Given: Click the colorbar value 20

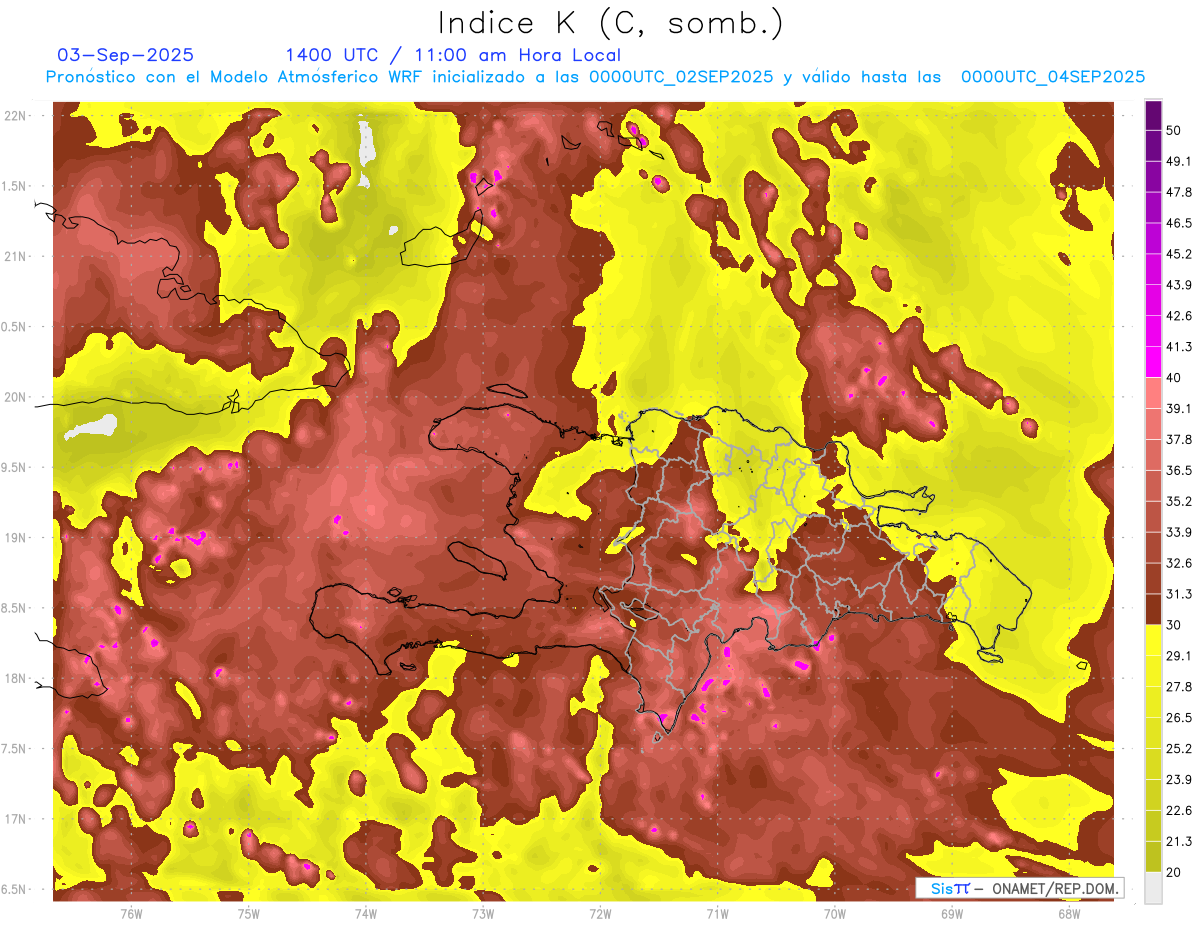Looking at the screenshot, I should (1174, 872).
